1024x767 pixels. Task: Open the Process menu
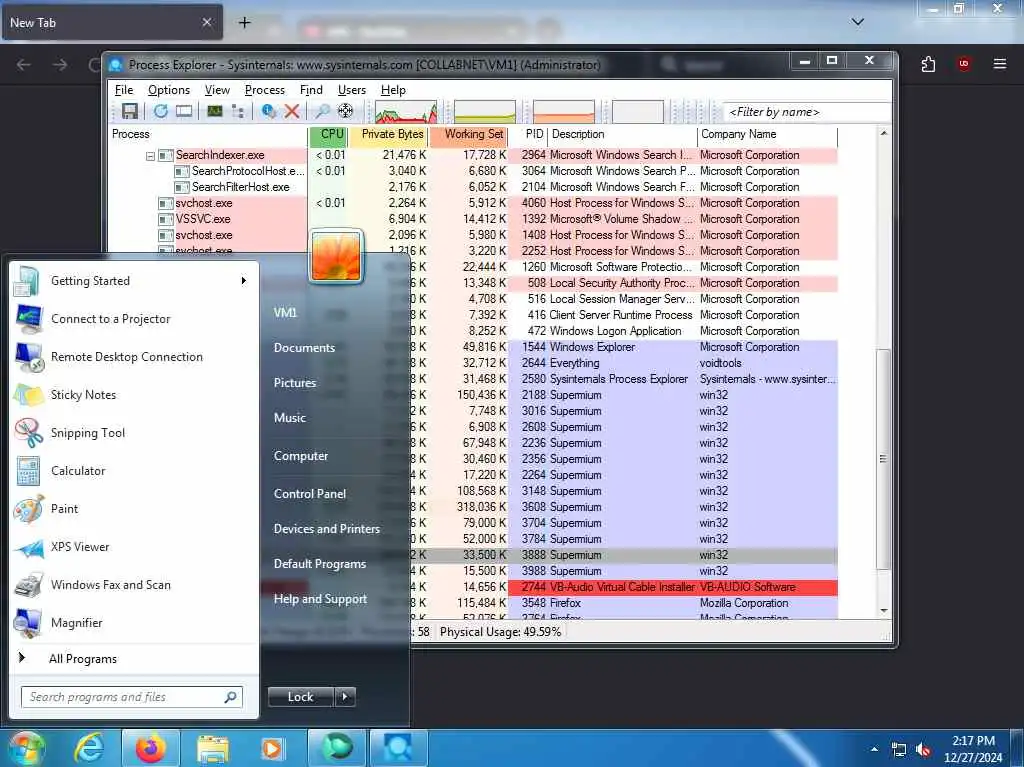click(x=264, y=90)
